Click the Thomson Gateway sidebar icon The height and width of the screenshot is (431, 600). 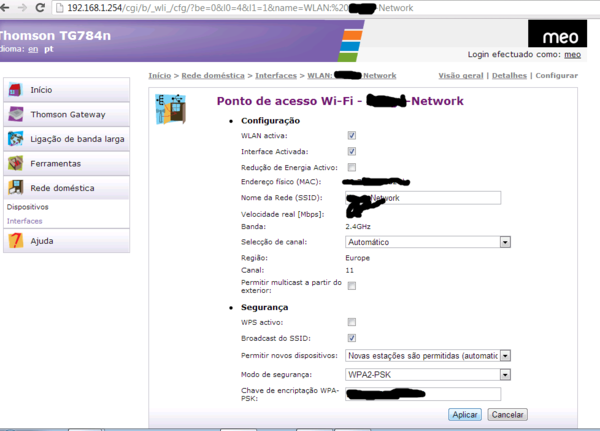click(16, 114)
